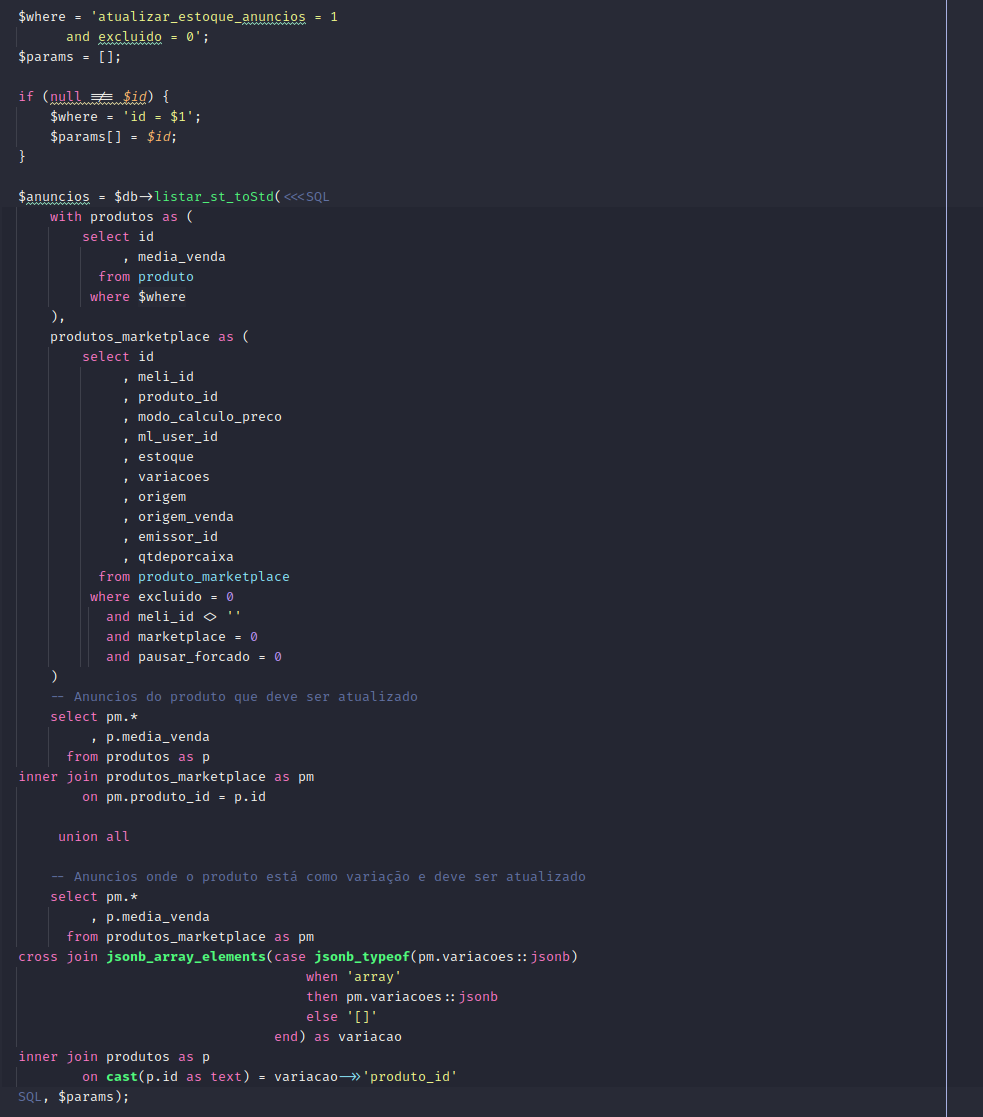The width and height of the screenshot is (983, 1117).
Task: Click the null !== $id condition
Action: click(x=101, y=97)
